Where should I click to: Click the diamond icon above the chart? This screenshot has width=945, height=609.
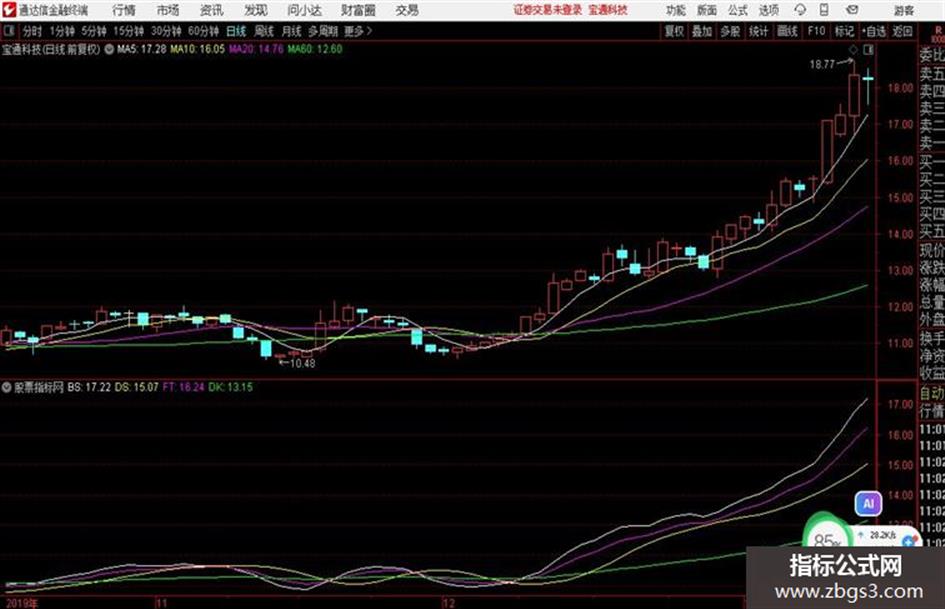tap(853, 49)
